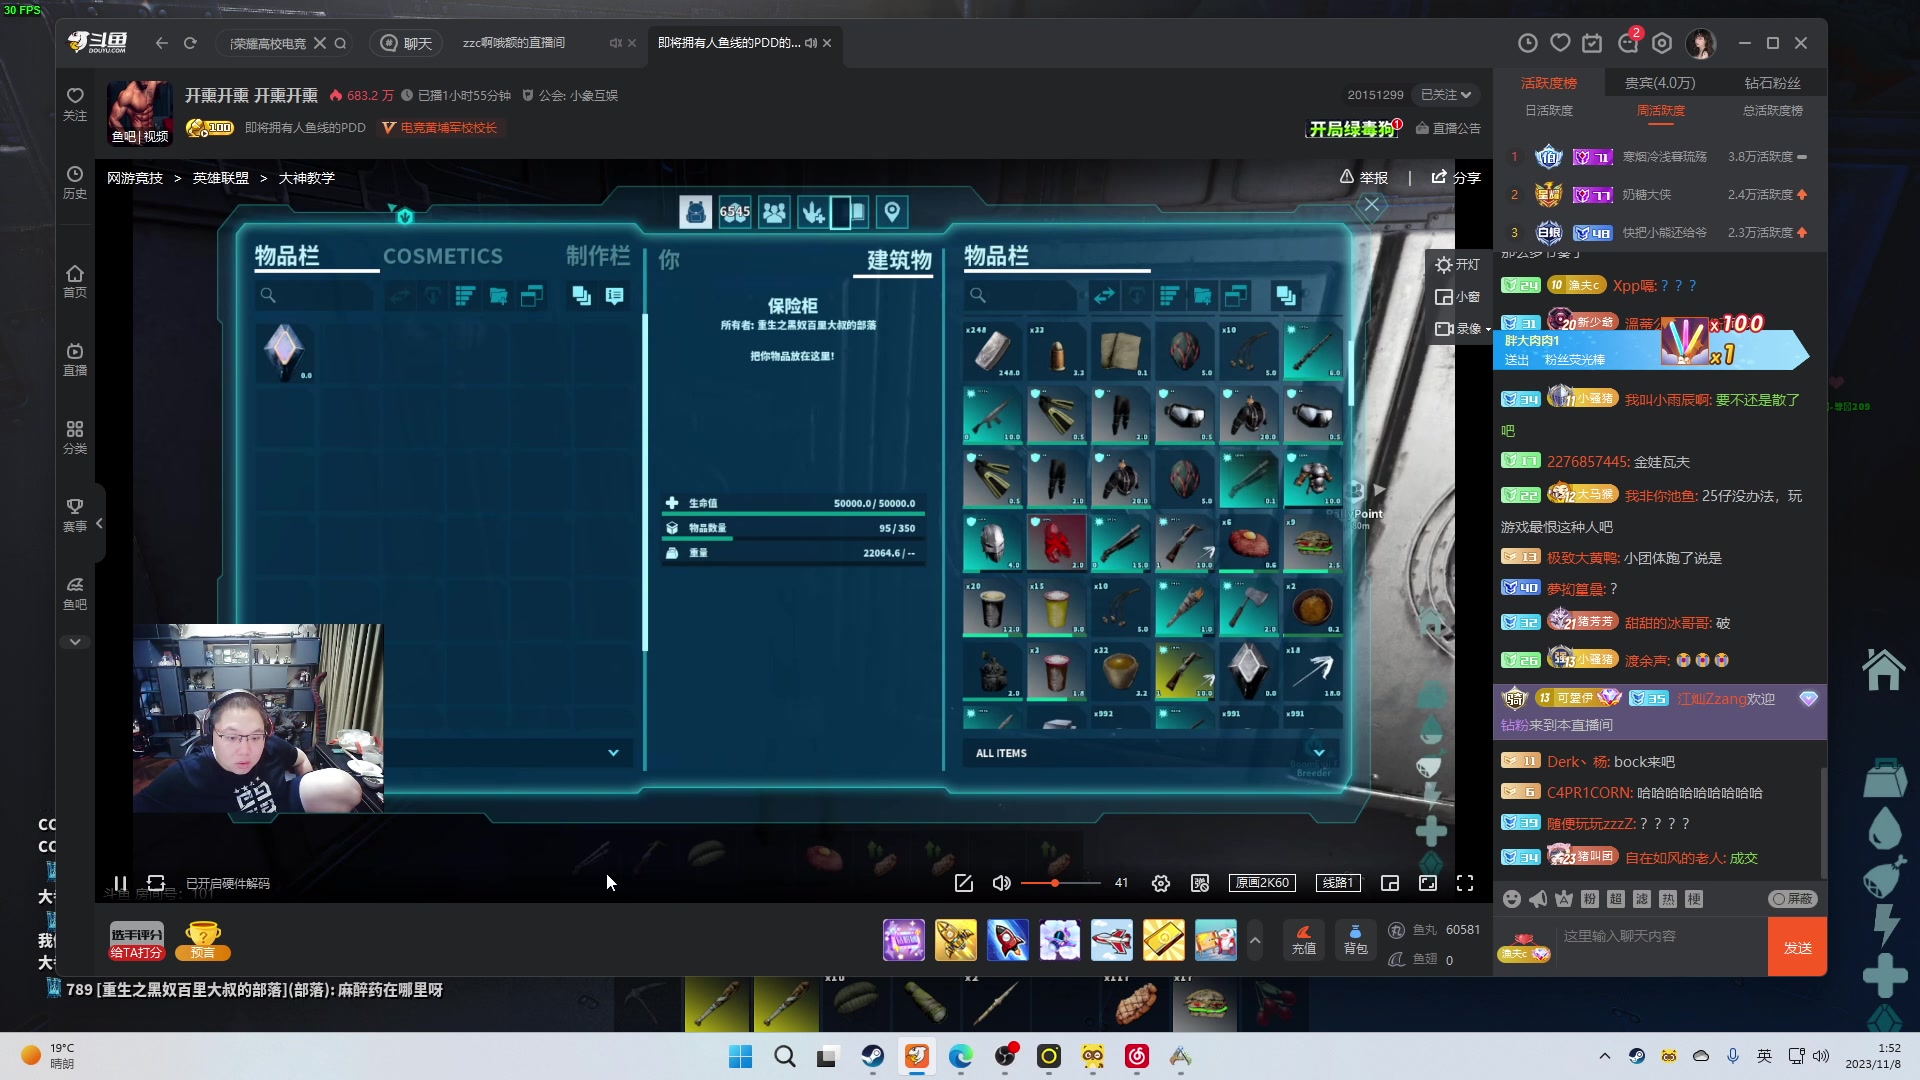Toggle danmaku edit icon in player
The image size is (1920, 1080).
[964, 883]
